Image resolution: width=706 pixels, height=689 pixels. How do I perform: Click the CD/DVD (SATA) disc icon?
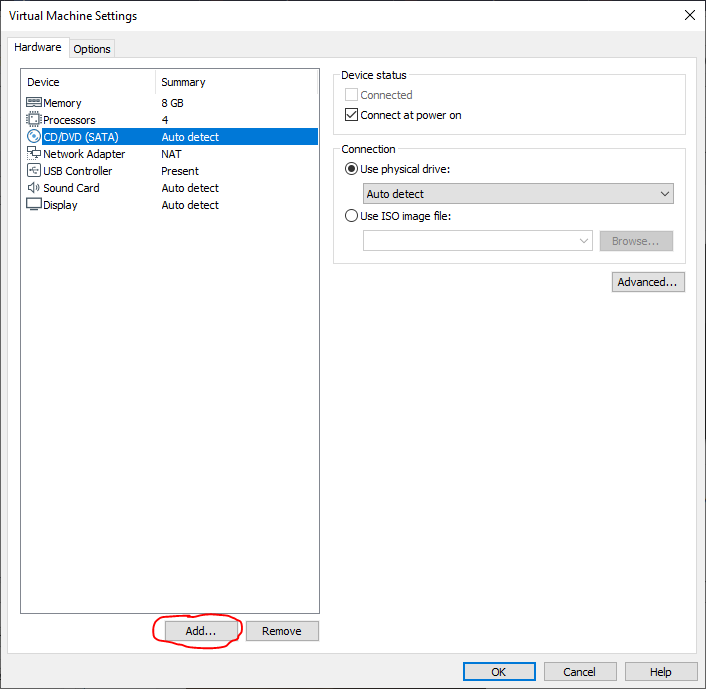point(34,137)
